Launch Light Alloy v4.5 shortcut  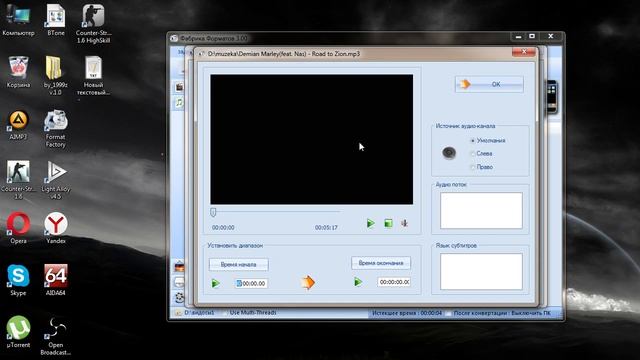[x=56, y=180]
